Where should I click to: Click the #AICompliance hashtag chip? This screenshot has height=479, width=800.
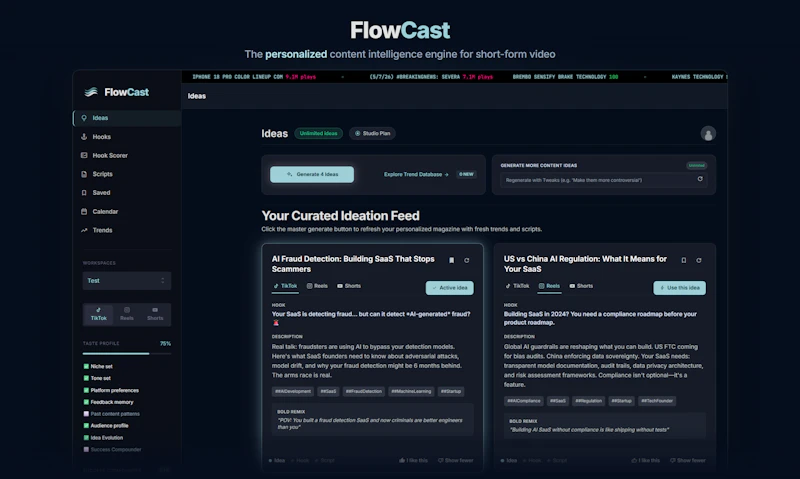[523, 401]
